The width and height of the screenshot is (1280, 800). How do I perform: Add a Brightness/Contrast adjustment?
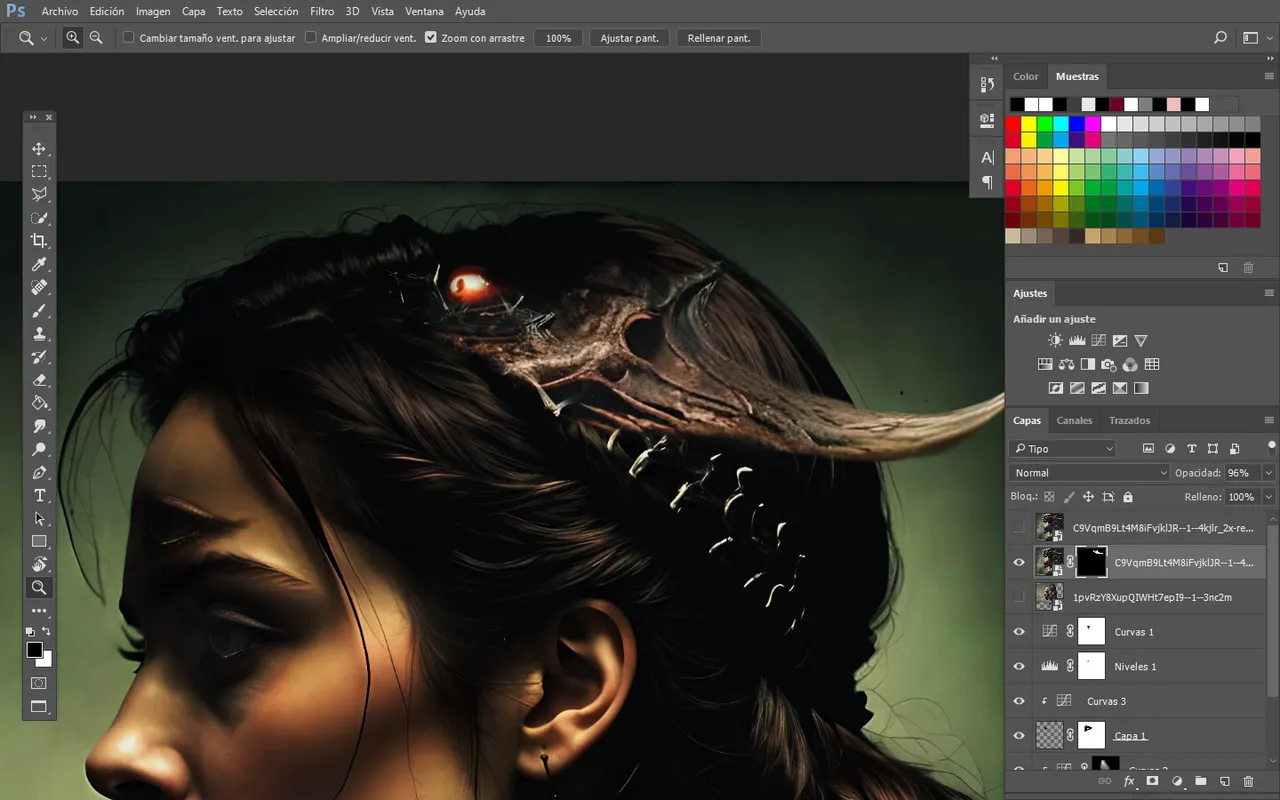(1055, 341)
